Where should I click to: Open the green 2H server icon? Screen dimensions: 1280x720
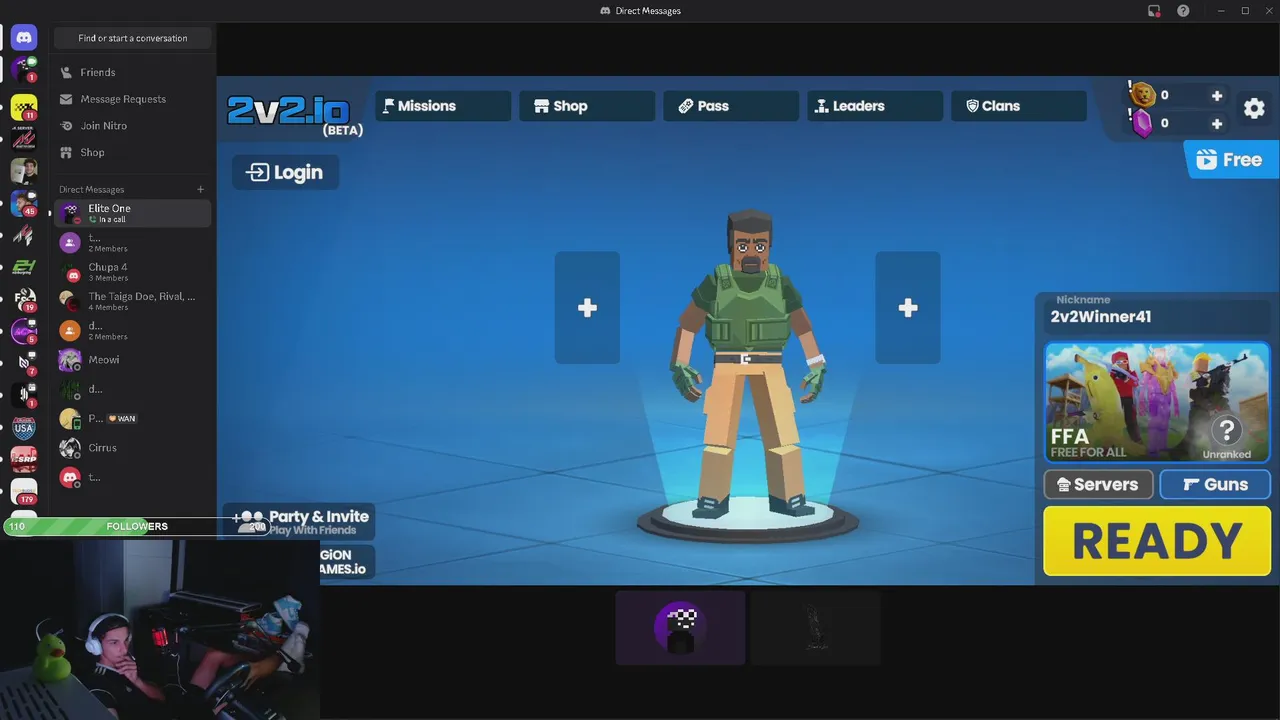click(x=24, y=267)
